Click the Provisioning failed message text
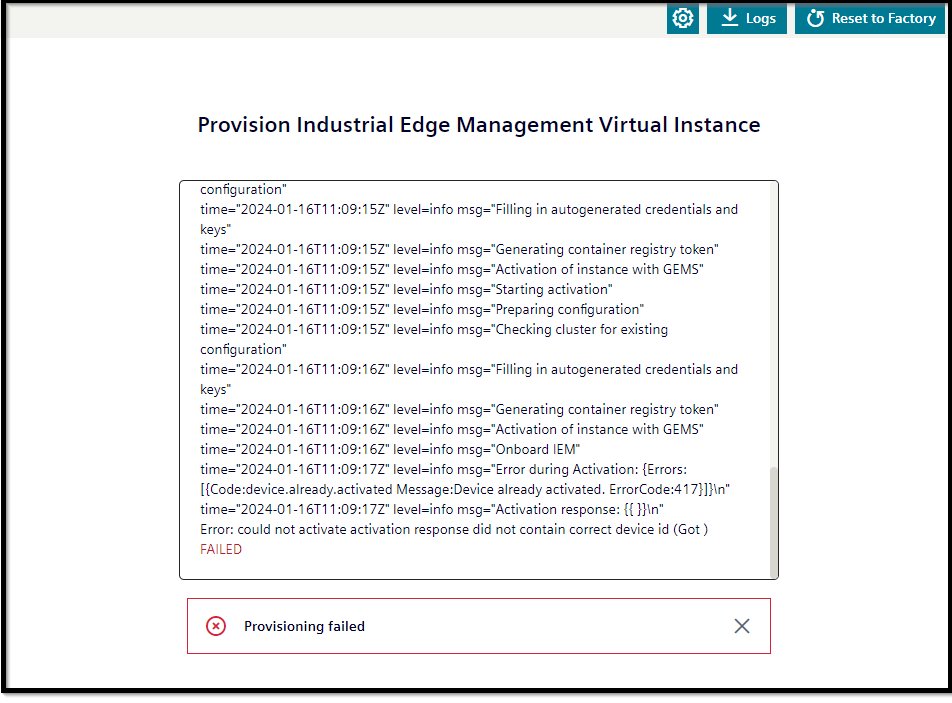952x703 pixels. click(304, 626)
